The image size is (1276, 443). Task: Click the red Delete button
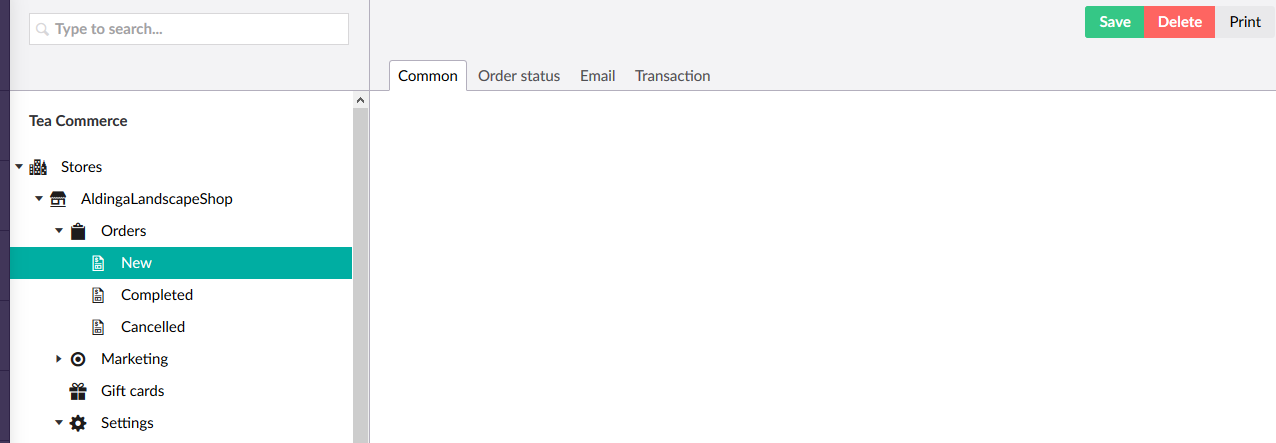[1180, 22]
